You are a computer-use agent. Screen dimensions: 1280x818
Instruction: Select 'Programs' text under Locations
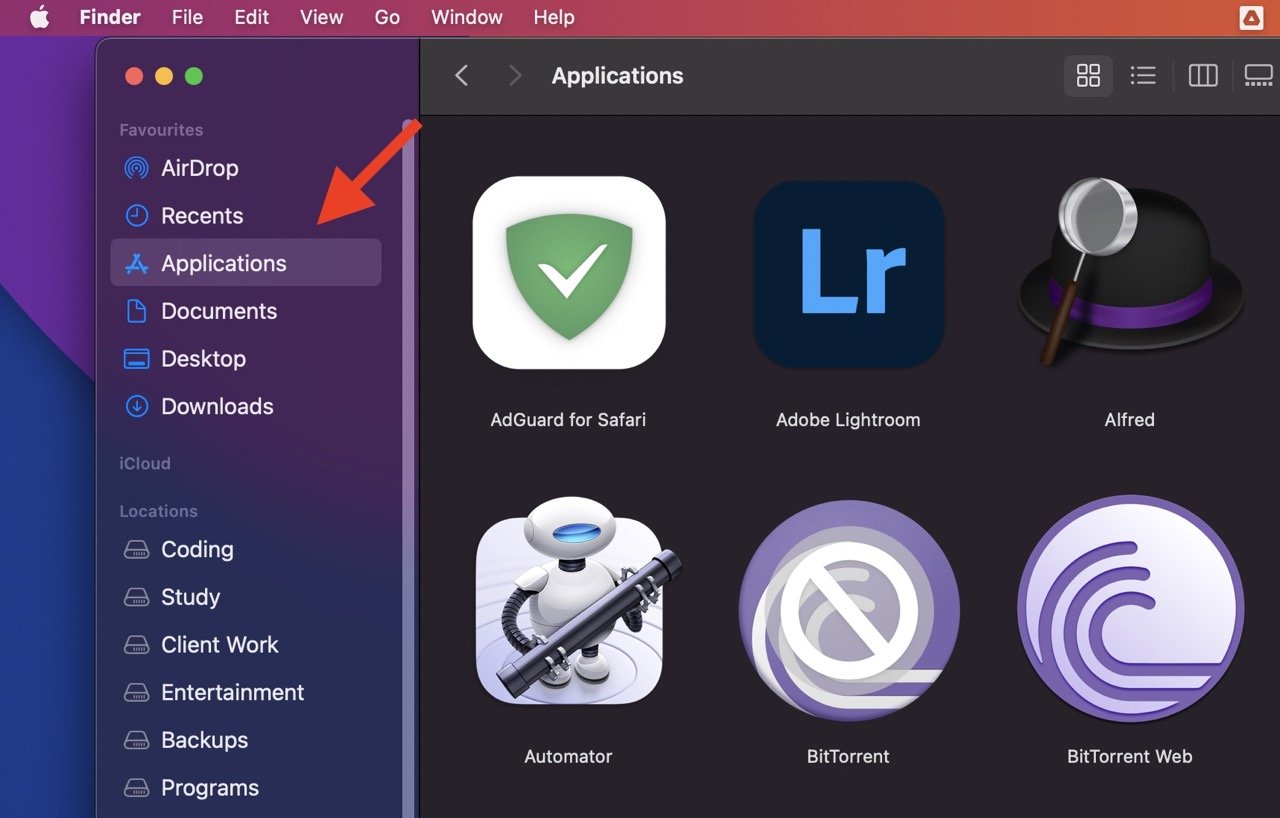210,788
